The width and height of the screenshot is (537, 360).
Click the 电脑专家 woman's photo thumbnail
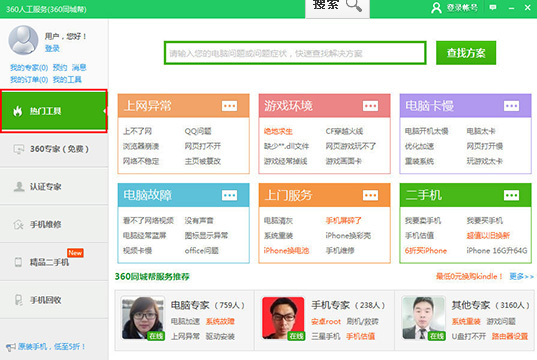(143, 318)
